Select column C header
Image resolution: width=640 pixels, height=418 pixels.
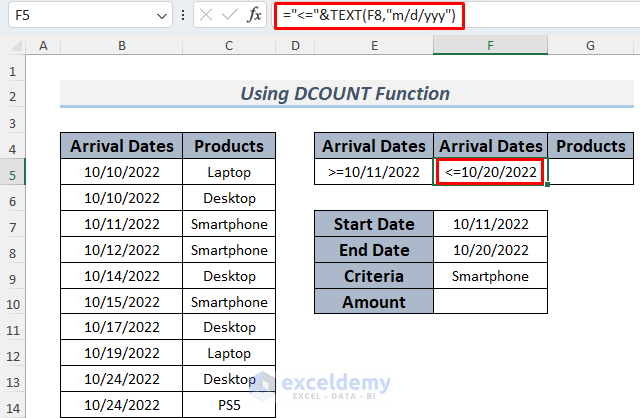(x=229, y=45)
